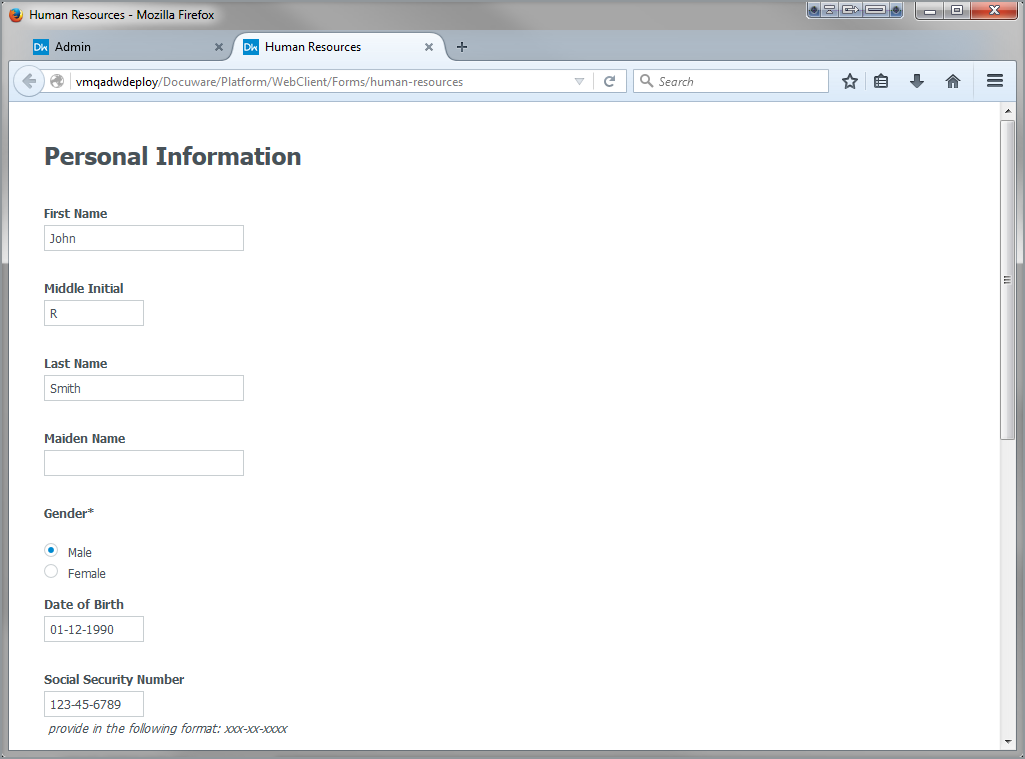Open the address bar autocomplete dropdown
Image resolution: width=1025 pixels, height=759 pixels.
pos(580,81)
